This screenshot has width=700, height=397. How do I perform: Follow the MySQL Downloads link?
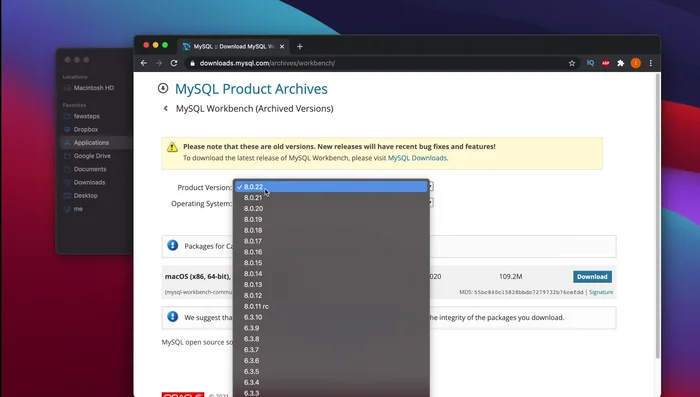pos(417,158)
